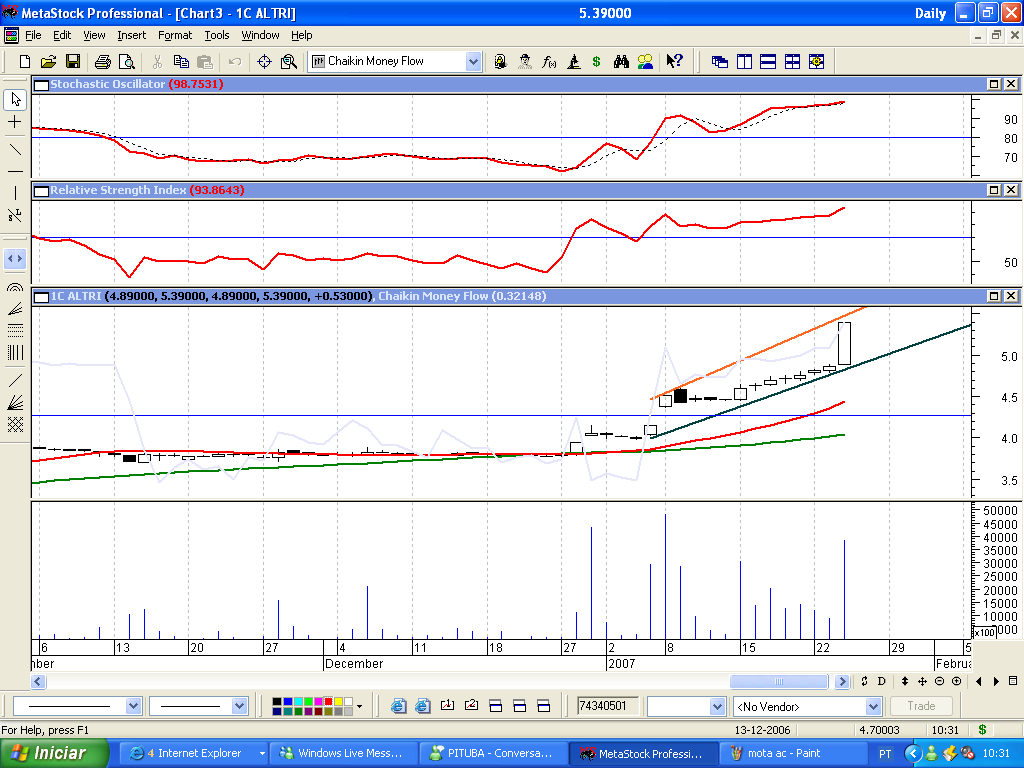Zoom in chart with plus circle icon
This screenshot has width=1024, height=768.
coord(956,681)
